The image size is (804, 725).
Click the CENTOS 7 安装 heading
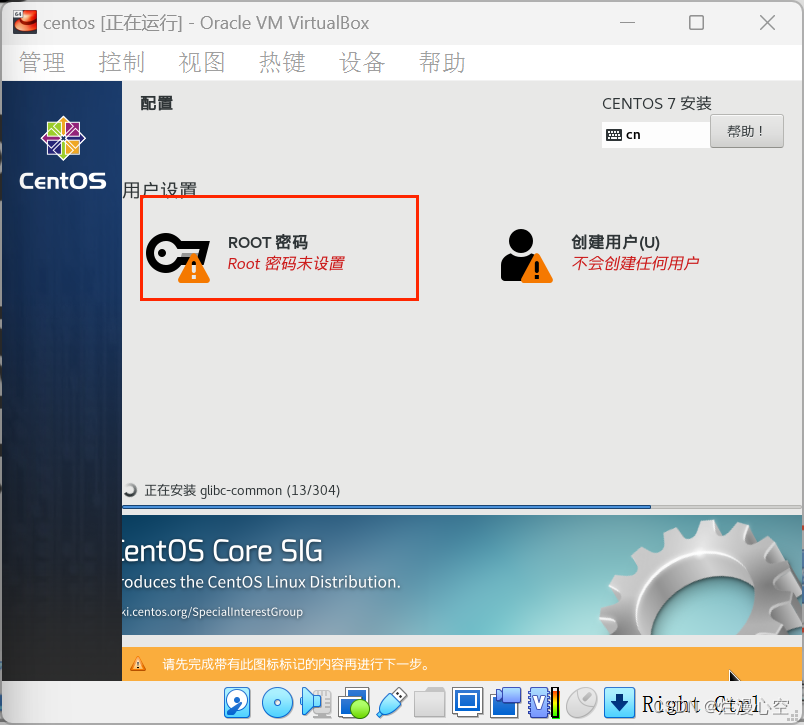pos(657,104)
